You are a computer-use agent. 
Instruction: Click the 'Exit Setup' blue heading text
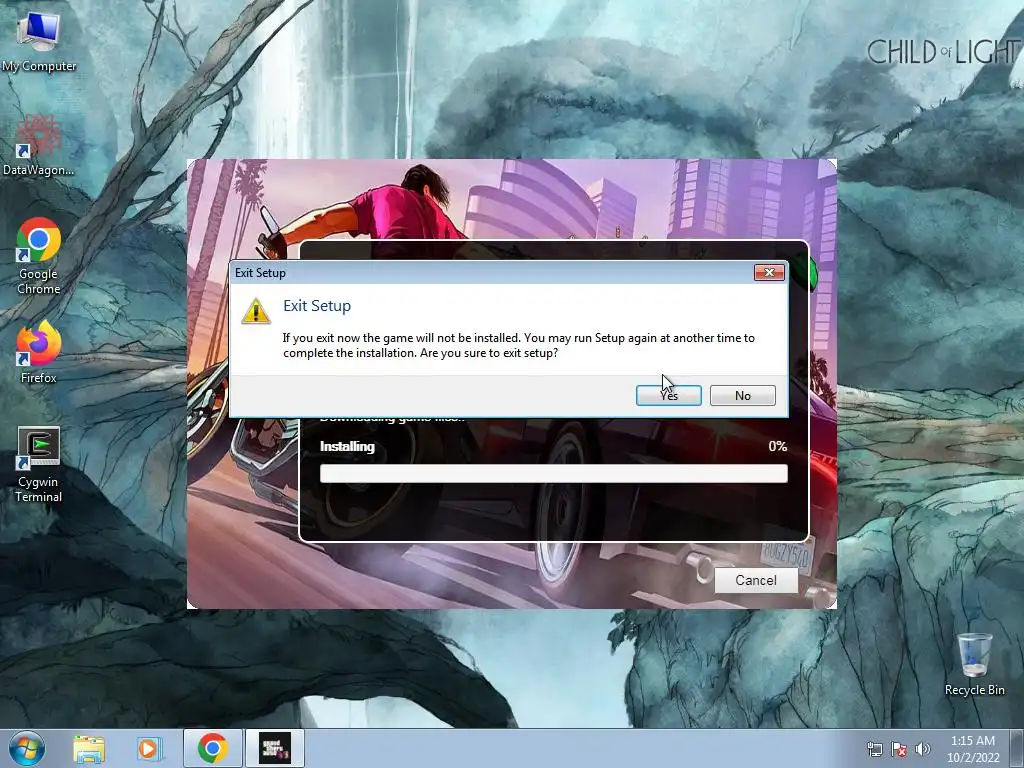pyautogui.click(x=317, y=306)
